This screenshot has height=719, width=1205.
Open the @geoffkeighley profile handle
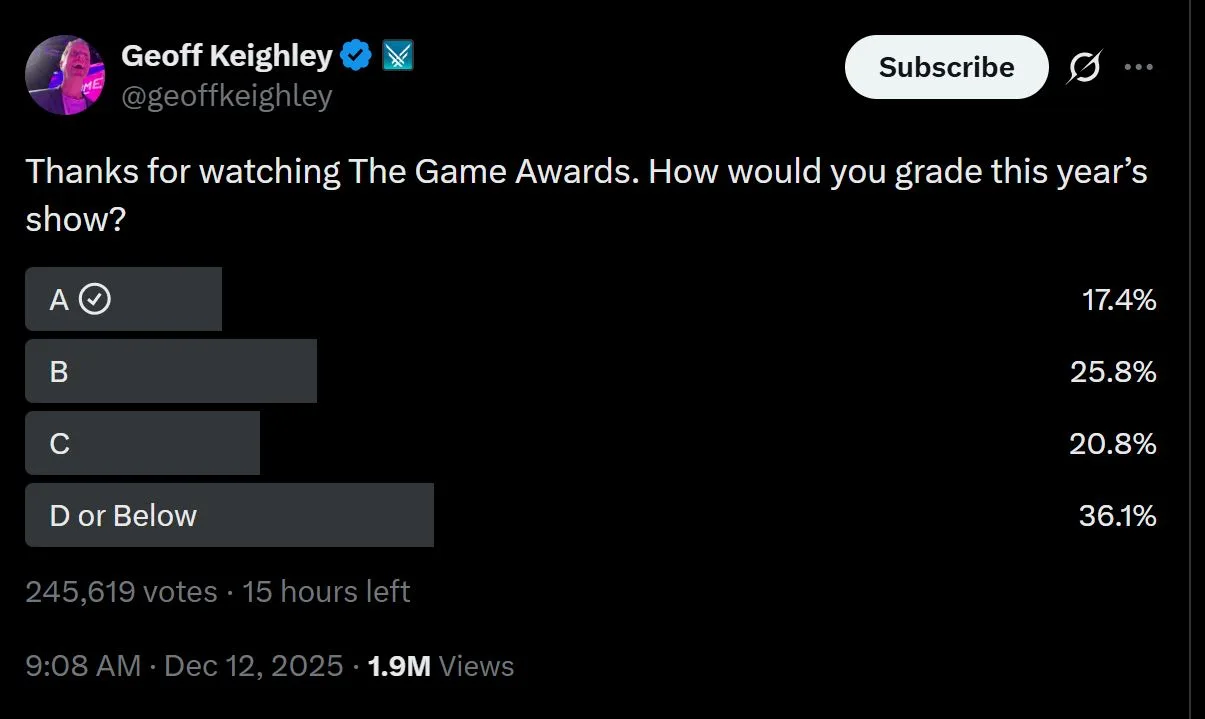[226, 96]
